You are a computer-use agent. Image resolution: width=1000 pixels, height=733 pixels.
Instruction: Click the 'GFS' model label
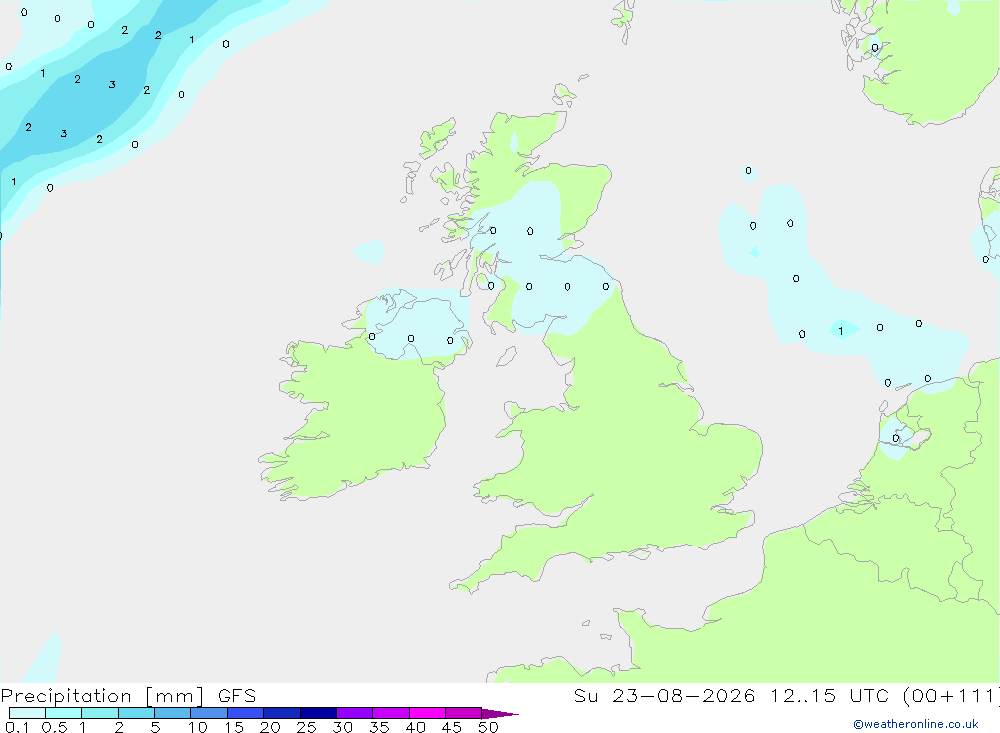coord(237,696)
